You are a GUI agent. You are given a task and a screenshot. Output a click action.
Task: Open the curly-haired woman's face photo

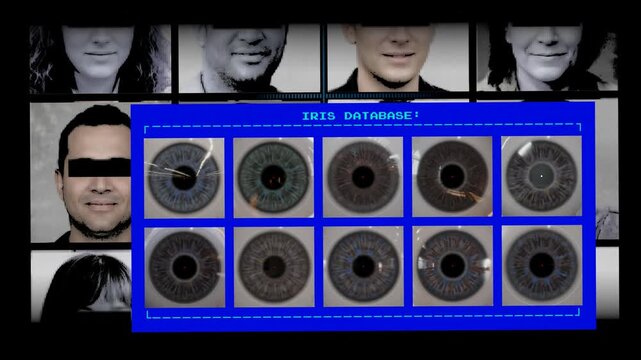(x=100, y=59)
